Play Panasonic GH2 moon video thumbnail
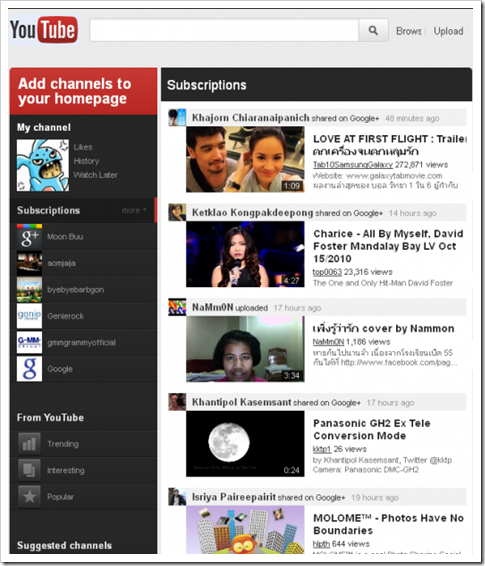Image resolution: width=485 pixels, height=566 pixels. click(x=245, y=444)
